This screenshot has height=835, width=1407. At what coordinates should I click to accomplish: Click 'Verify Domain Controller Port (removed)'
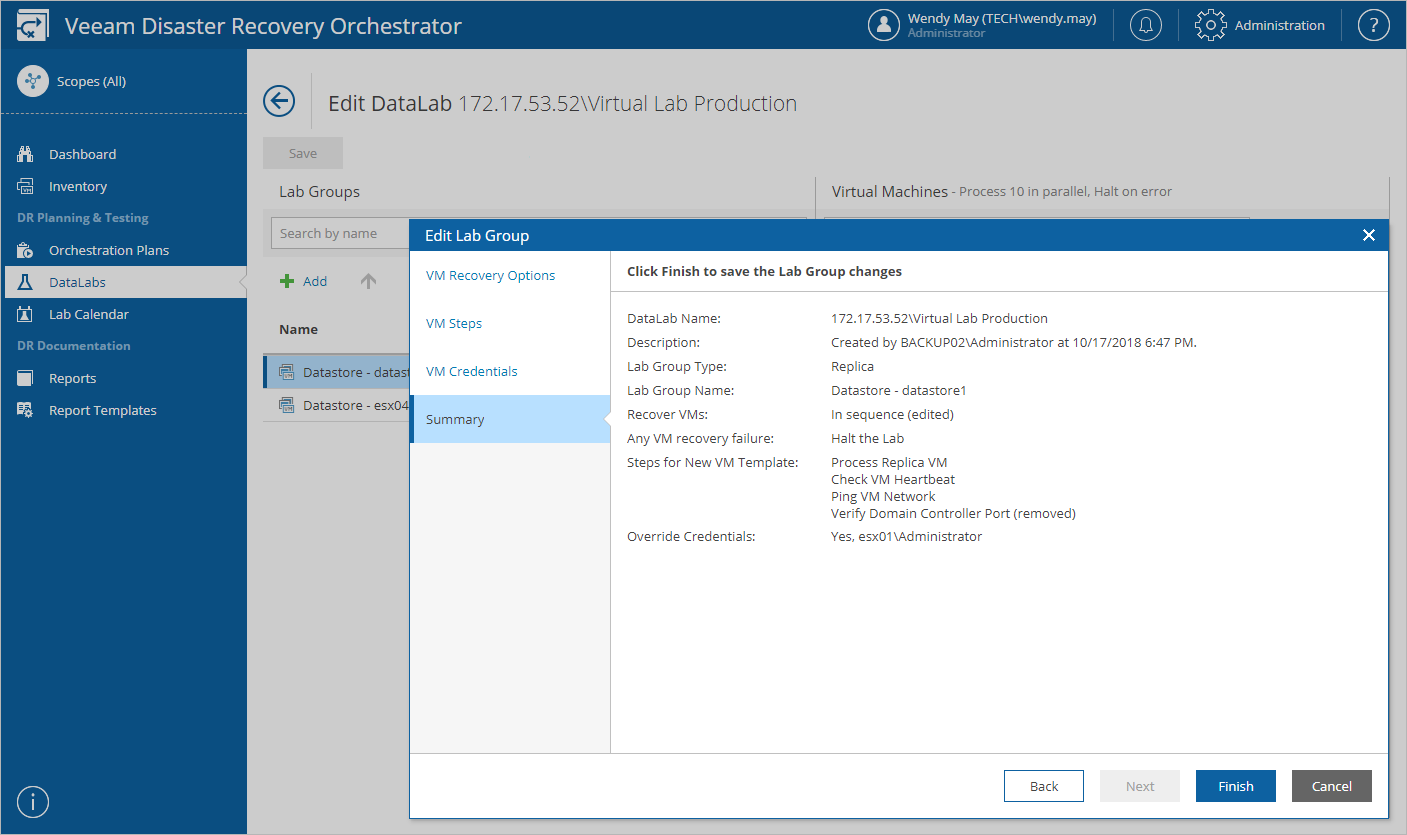click(953, 513)
